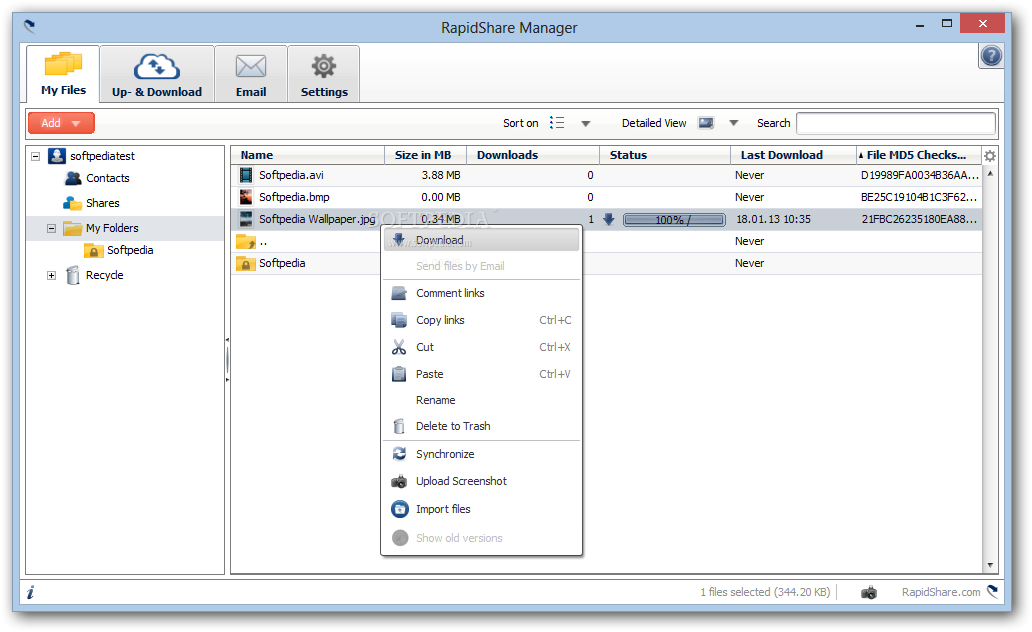
Task: Click the BE25C19104B1C3F62 checksum cell
Action: (919, 197)
